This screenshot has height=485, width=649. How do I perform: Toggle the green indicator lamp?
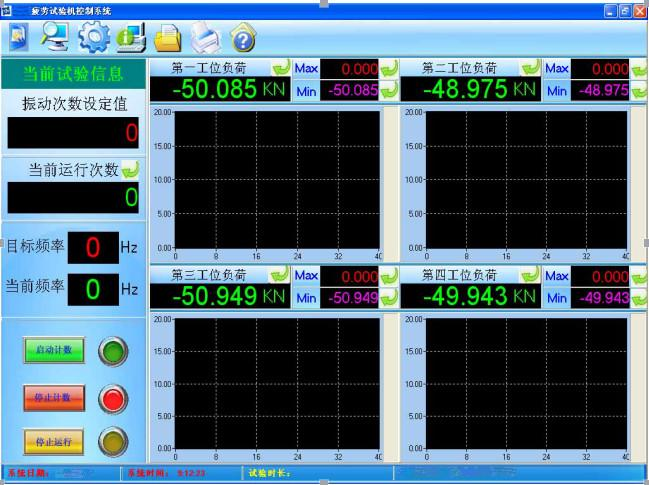coord(113,351)
